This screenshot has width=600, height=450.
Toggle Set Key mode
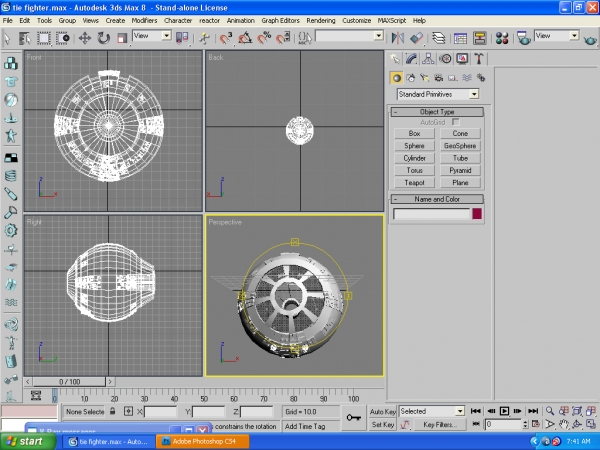coord(382,424)
